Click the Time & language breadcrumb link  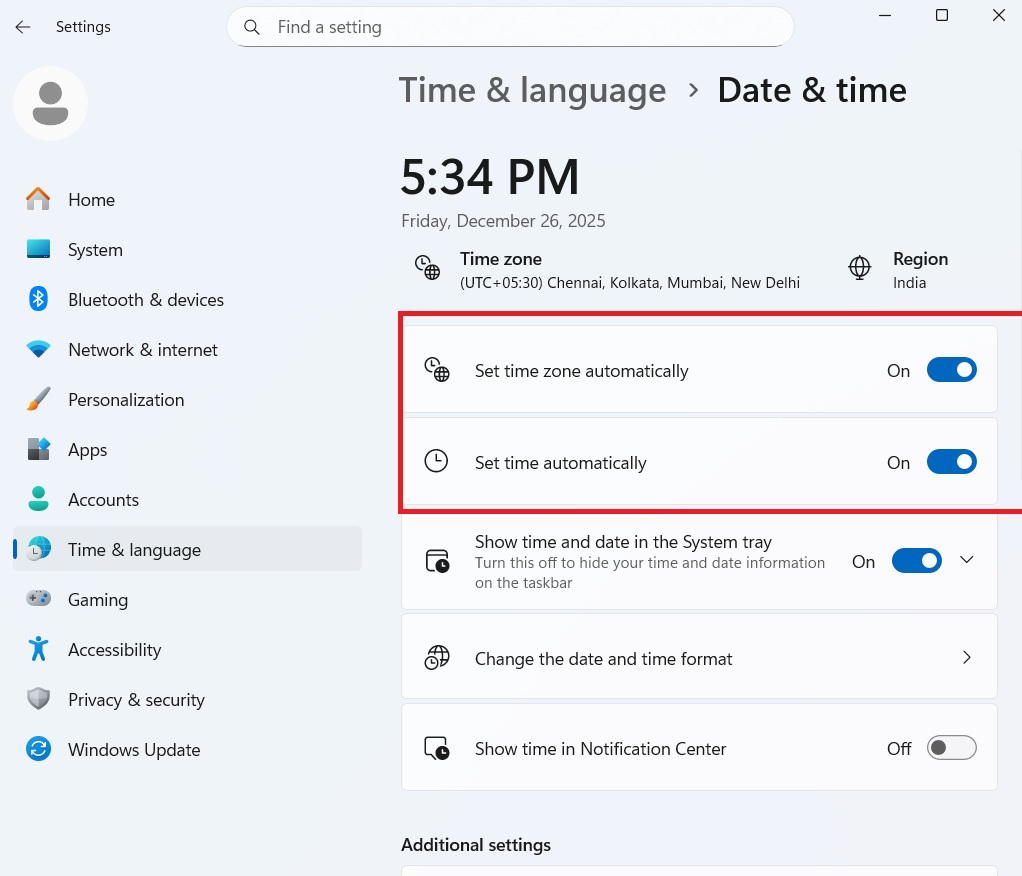click(x=532, y=90)
